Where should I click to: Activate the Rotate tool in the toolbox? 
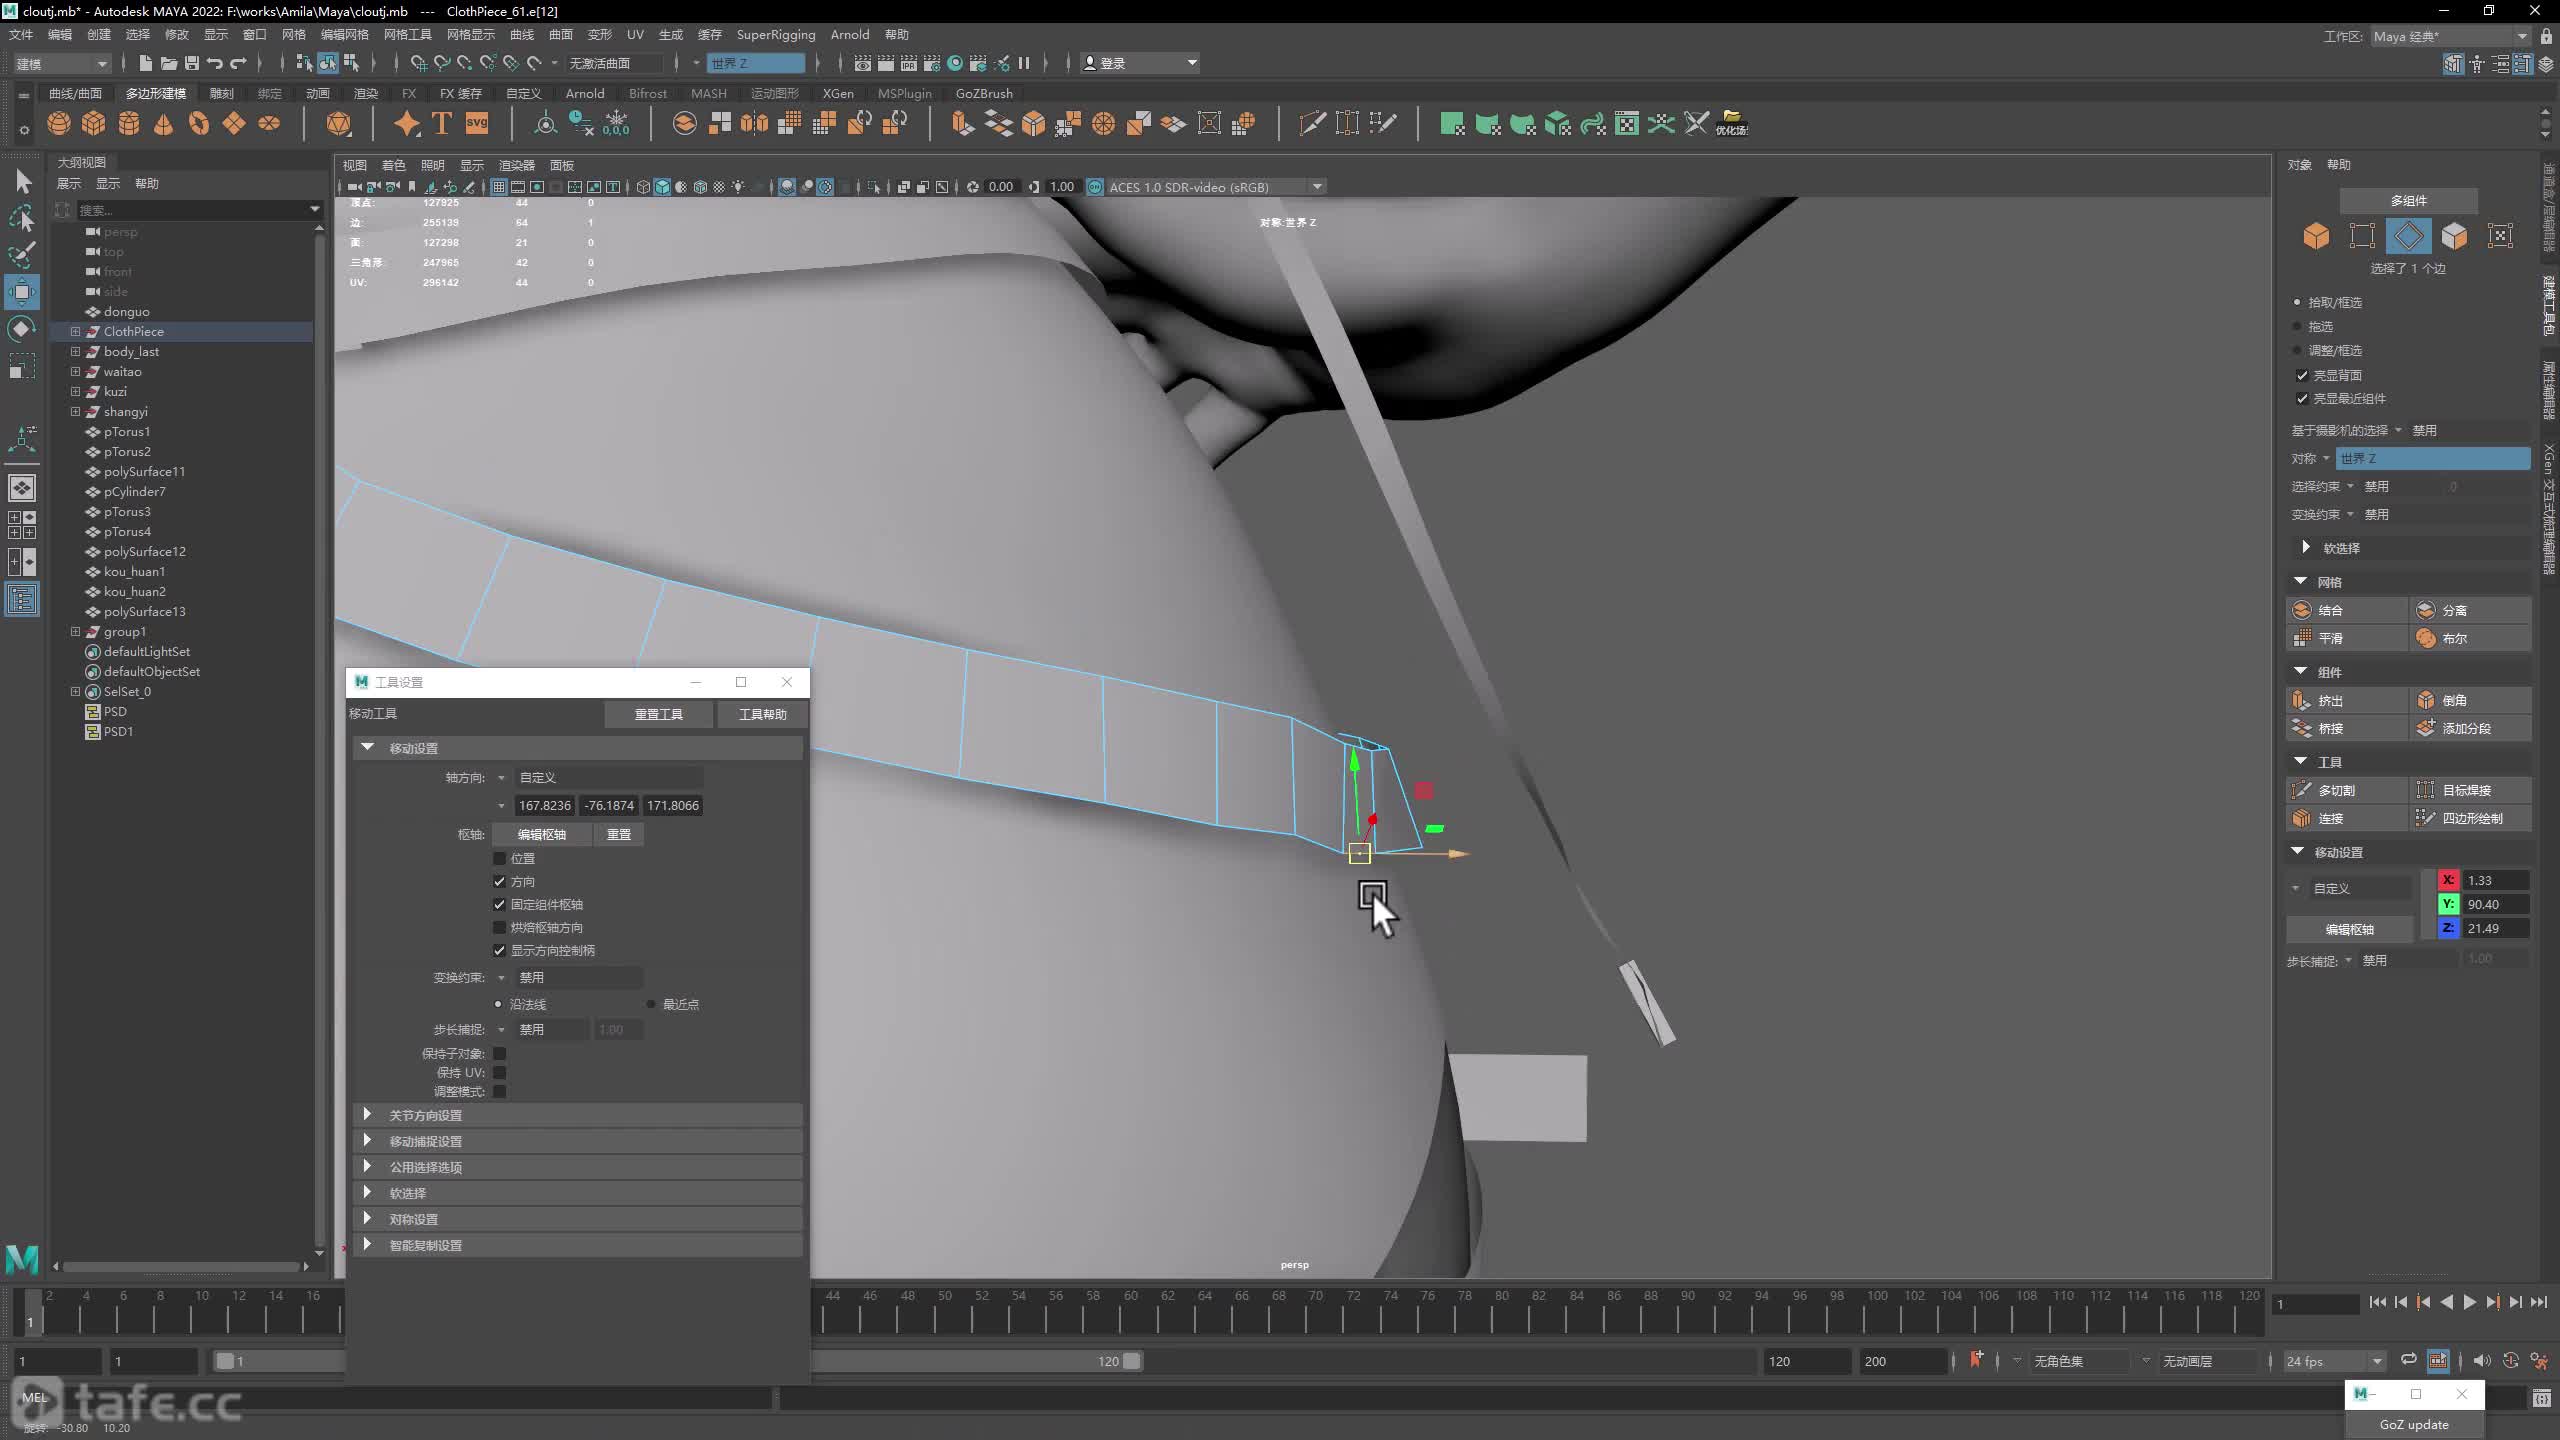(22, 329)
